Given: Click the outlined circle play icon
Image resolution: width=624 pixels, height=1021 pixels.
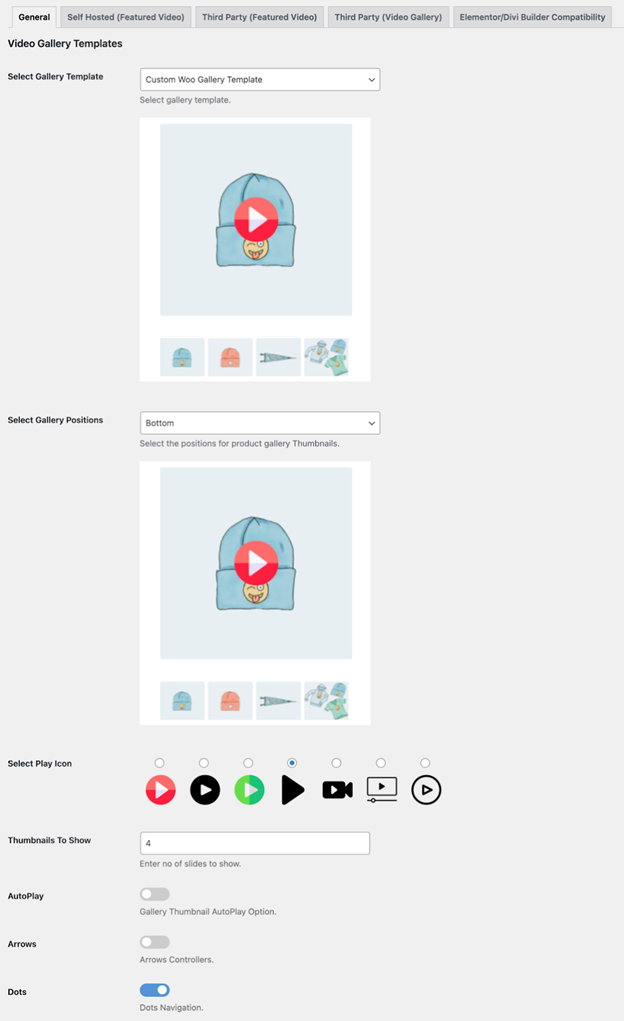Looking at the screenshot, I should pyautogui.click(x=426, y=790).
